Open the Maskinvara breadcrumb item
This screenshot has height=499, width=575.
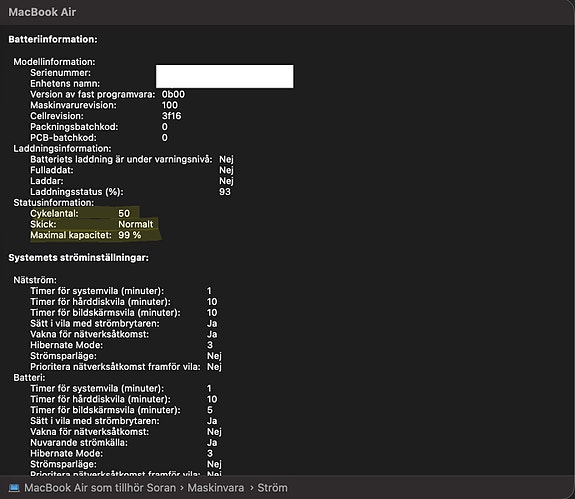point(216,488)
